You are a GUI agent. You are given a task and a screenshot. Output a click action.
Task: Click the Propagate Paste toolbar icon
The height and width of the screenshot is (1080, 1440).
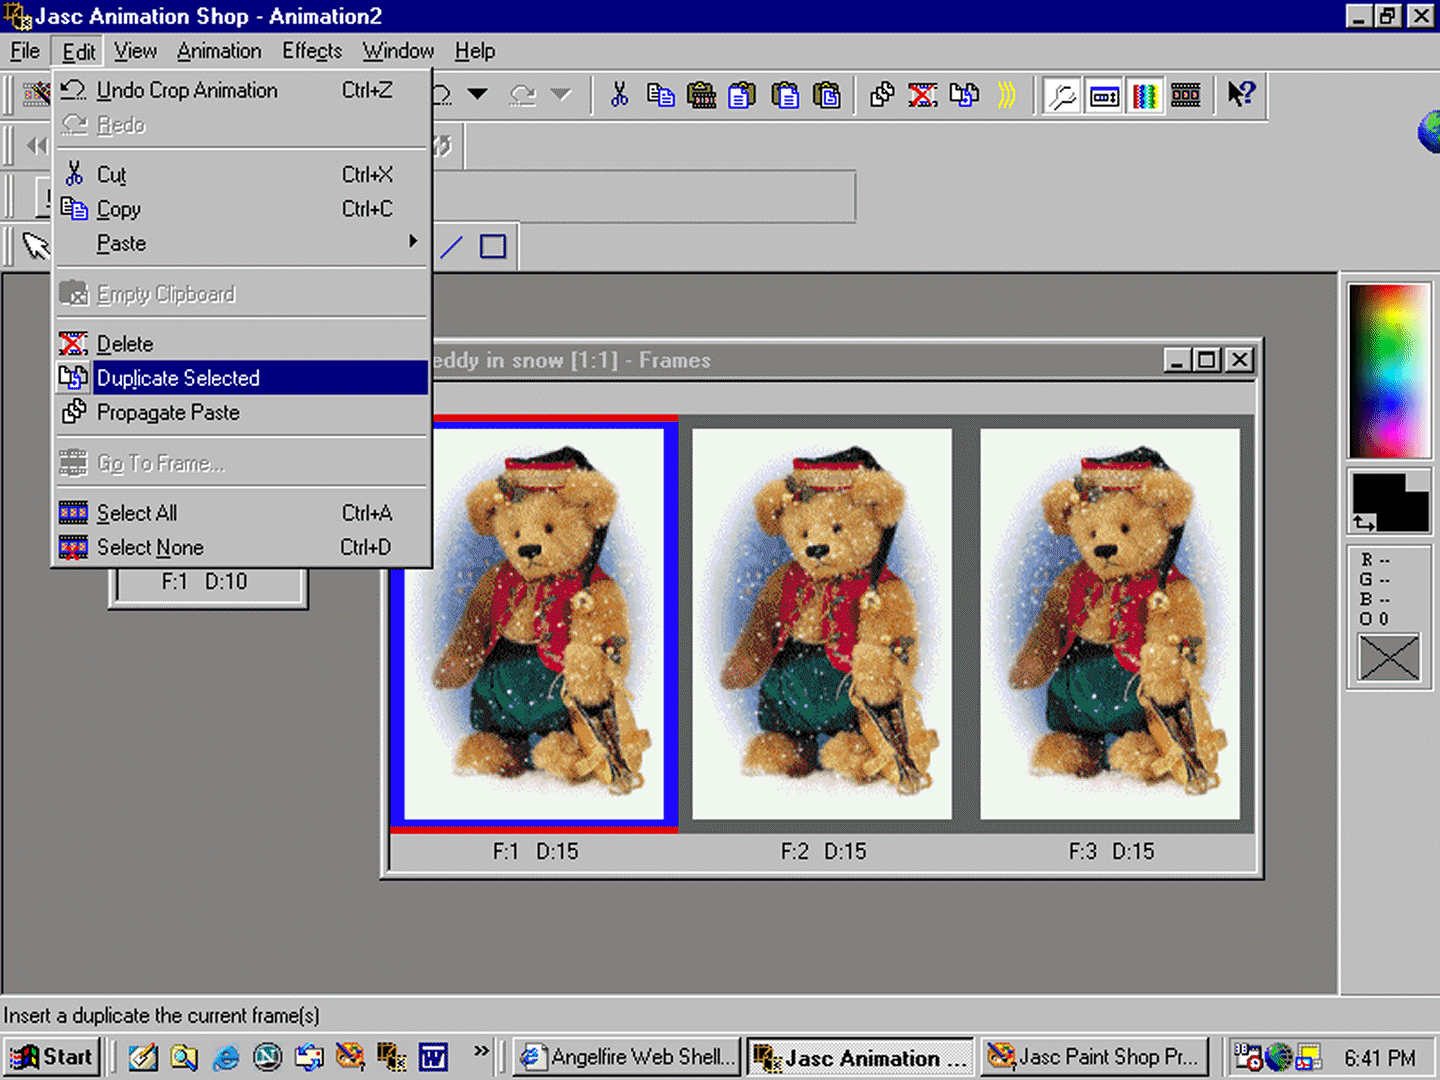click(x=881, y=95)
